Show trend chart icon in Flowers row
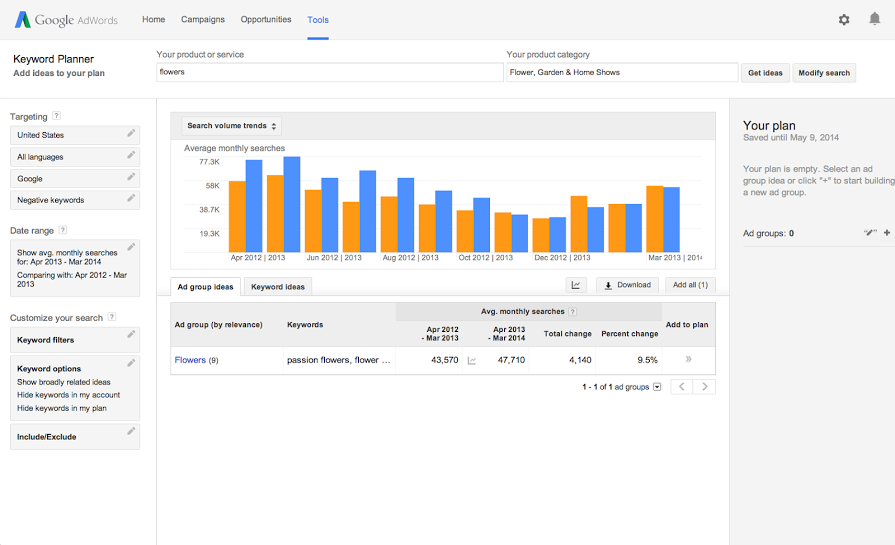The image size is (895, 545). [472, 360]
